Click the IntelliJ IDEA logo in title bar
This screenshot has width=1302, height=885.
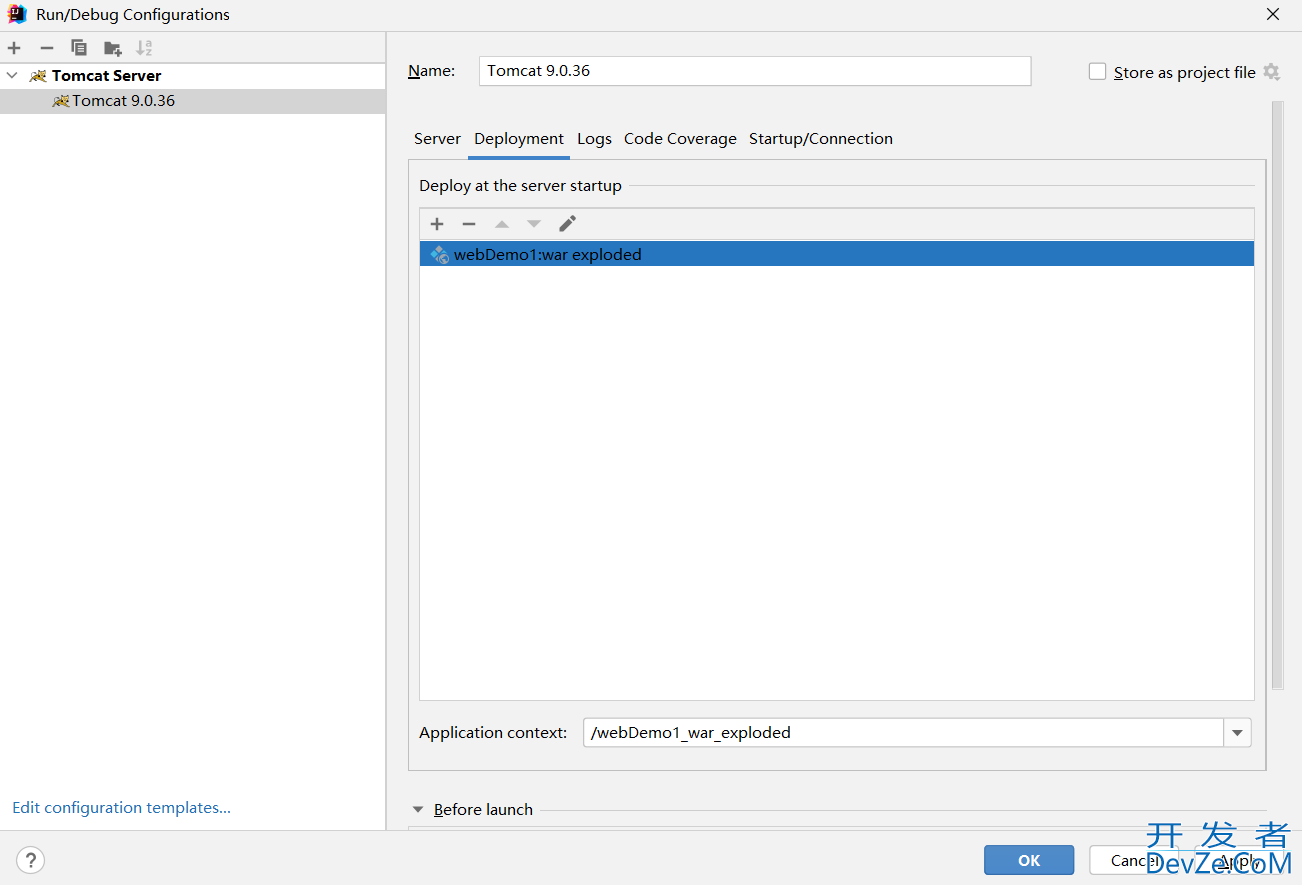point(17,14)
